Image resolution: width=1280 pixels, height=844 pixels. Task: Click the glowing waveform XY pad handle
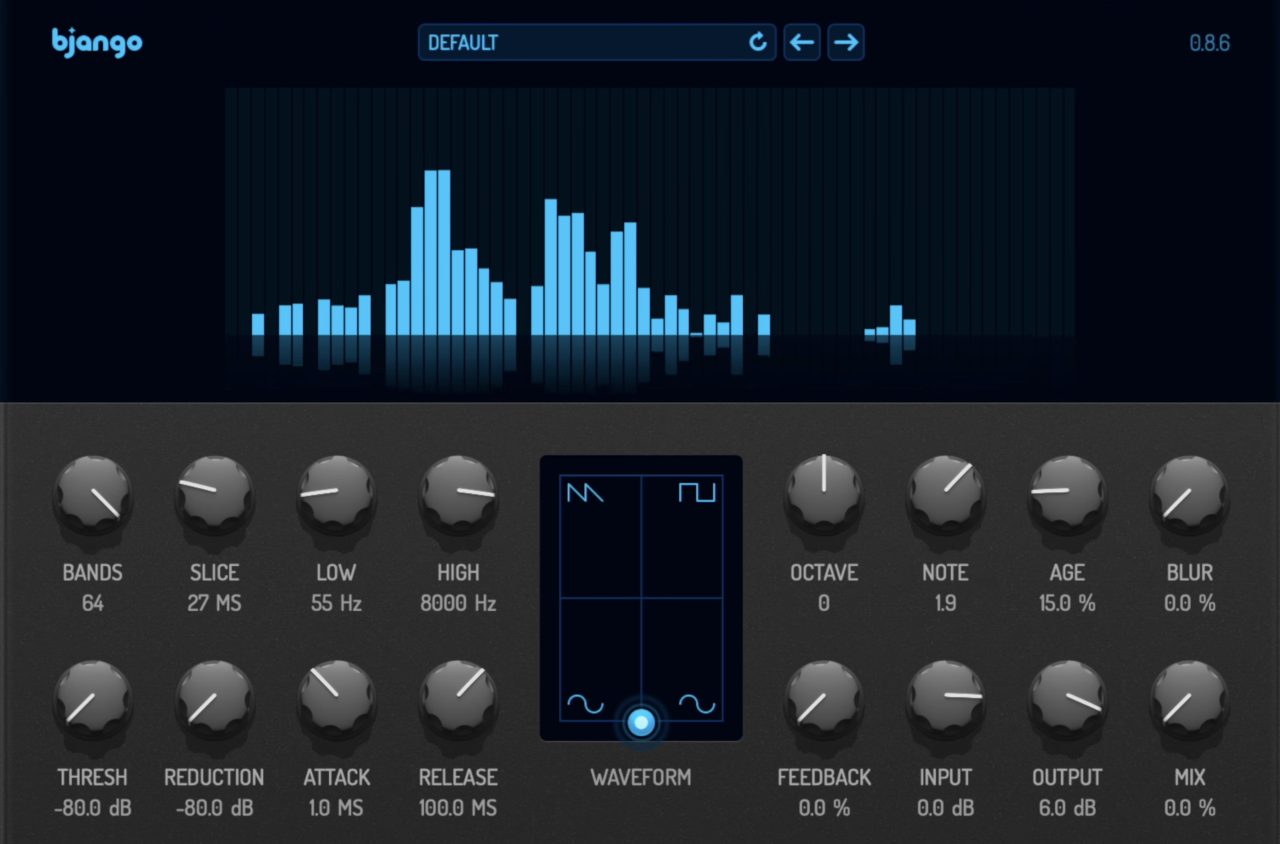point(641,722)
